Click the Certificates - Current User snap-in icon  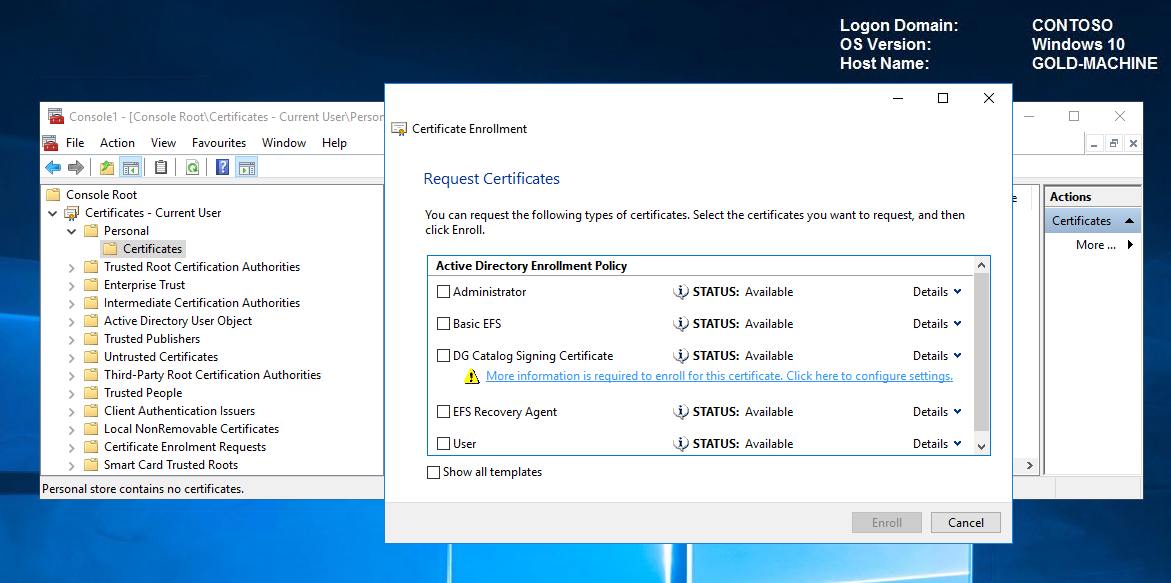coord(72,213)
